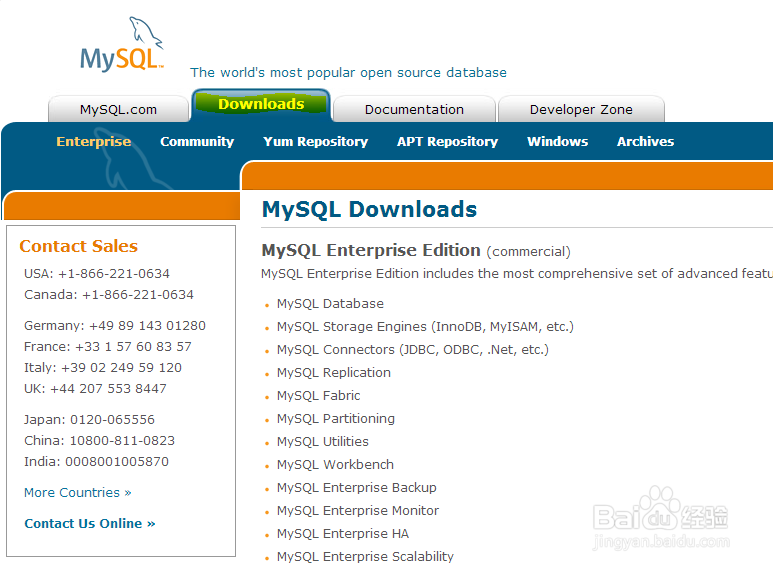Go to the Developer Zone tab
773x568 pixels.
tap(581, 109)
